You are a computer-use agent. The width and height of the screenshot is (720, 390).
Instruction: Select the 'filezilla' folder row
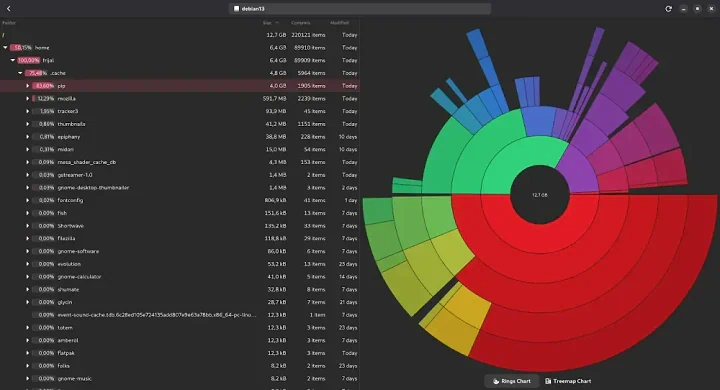tap(180, 238)
